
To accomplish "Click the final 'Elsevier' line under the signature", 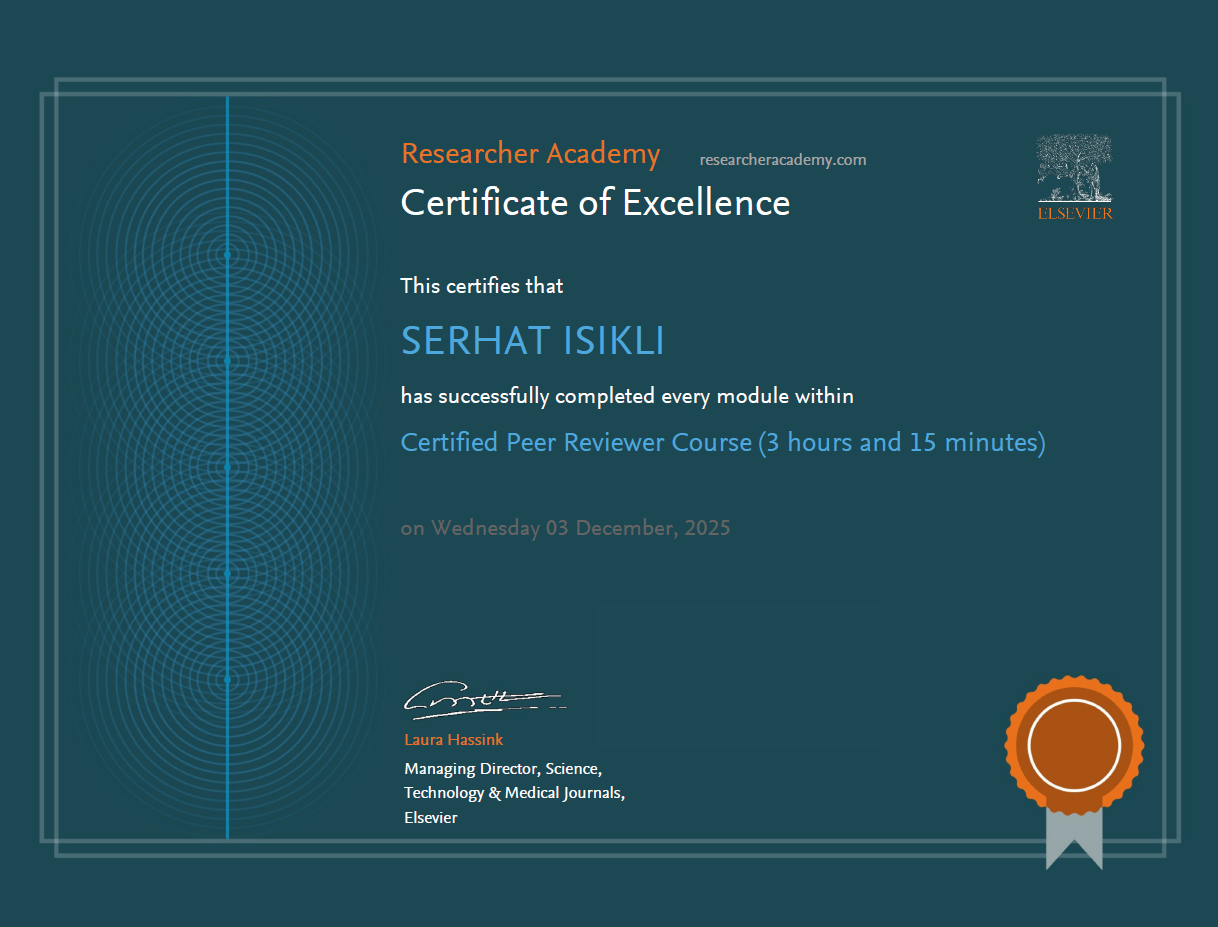I will pos(431,818).
